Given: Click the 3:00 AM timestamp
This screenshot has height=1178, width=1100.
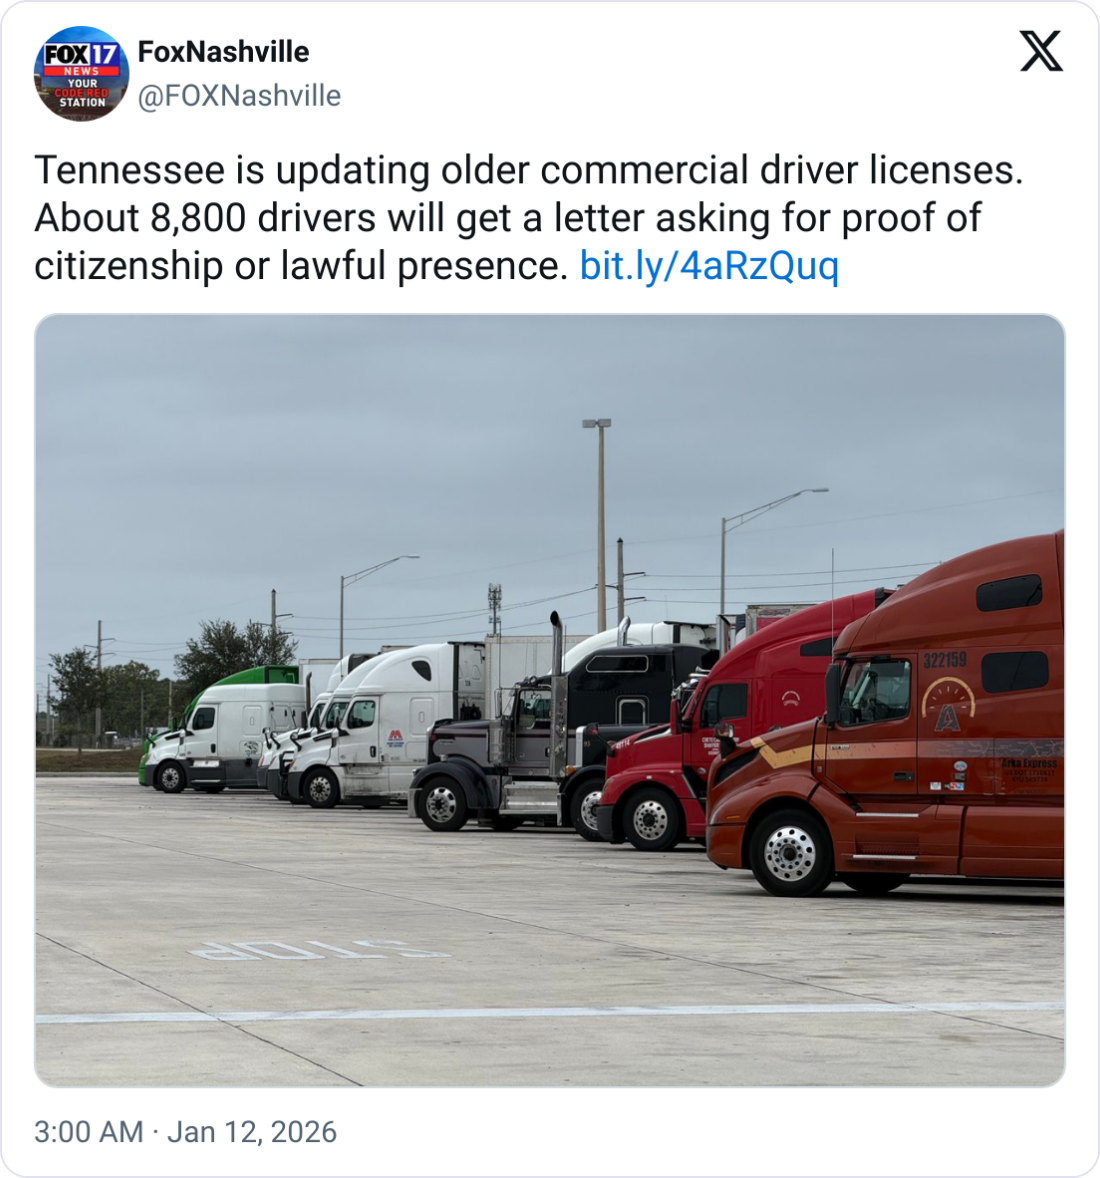Looking at the screenshot, I should pyautogui.click(x=89, y=1131).
